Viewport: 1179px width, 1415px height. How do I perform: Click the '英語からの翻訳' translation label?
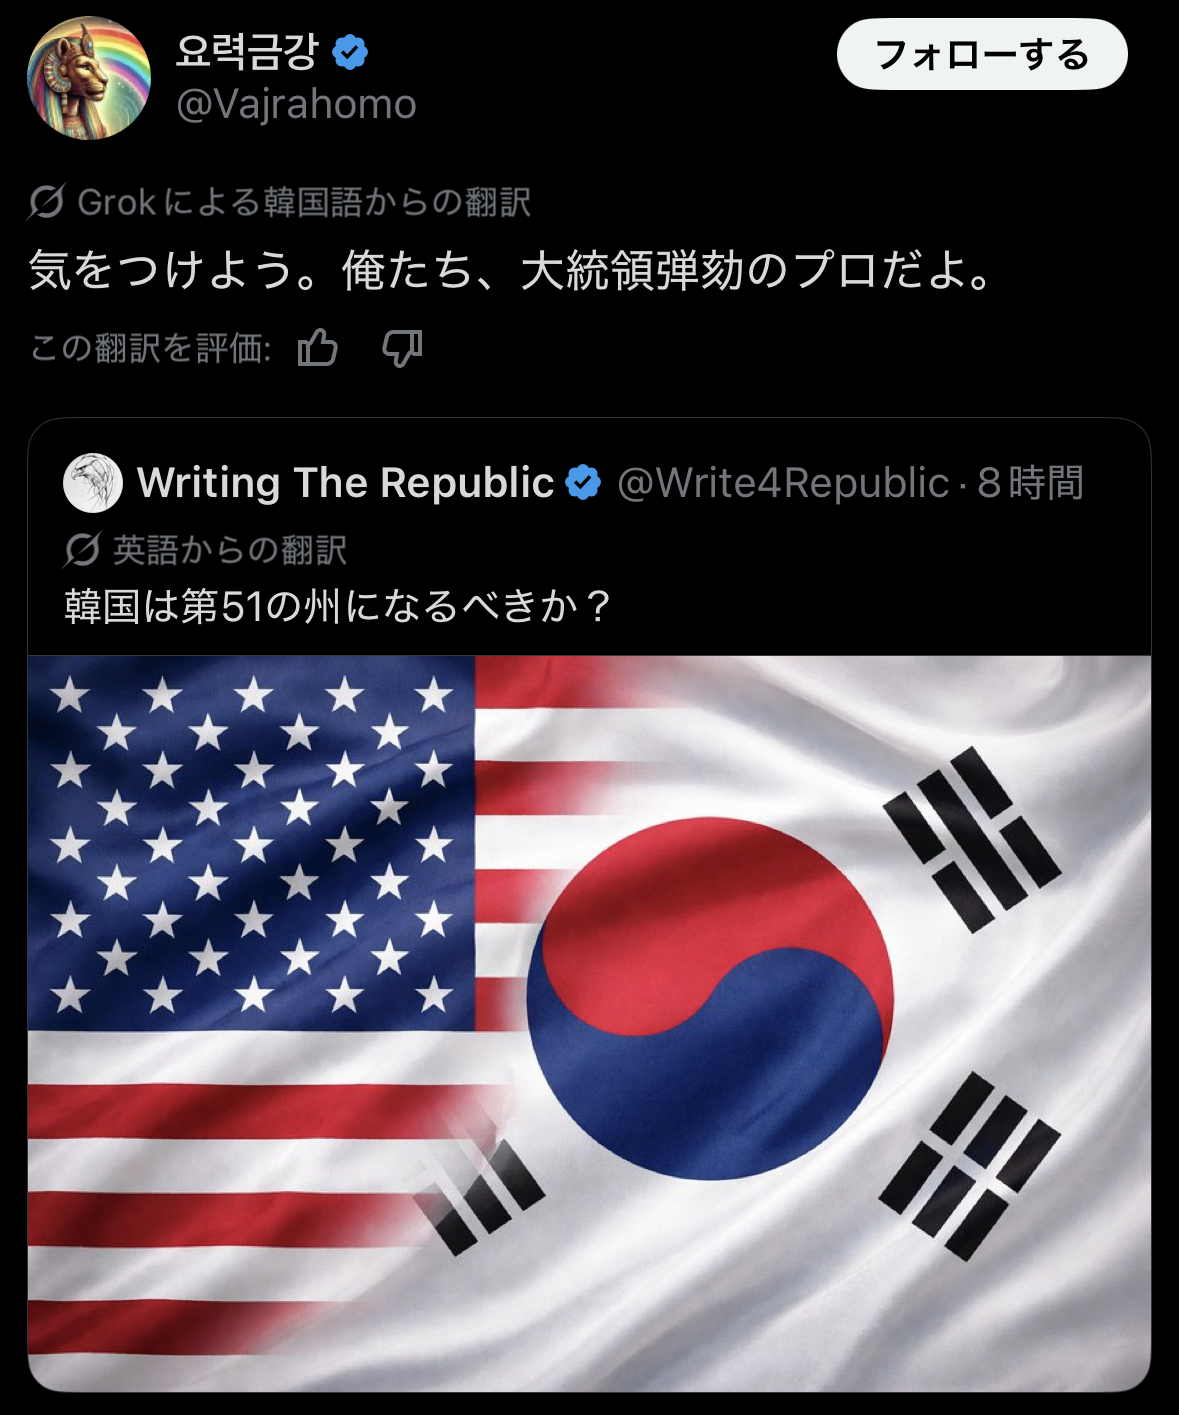[x=230, y=550]
